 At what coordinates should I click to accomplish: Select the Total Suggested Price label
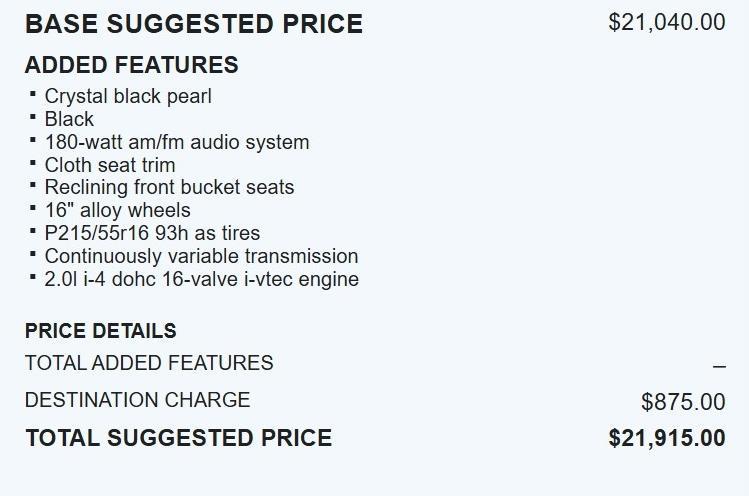point(178,438)
